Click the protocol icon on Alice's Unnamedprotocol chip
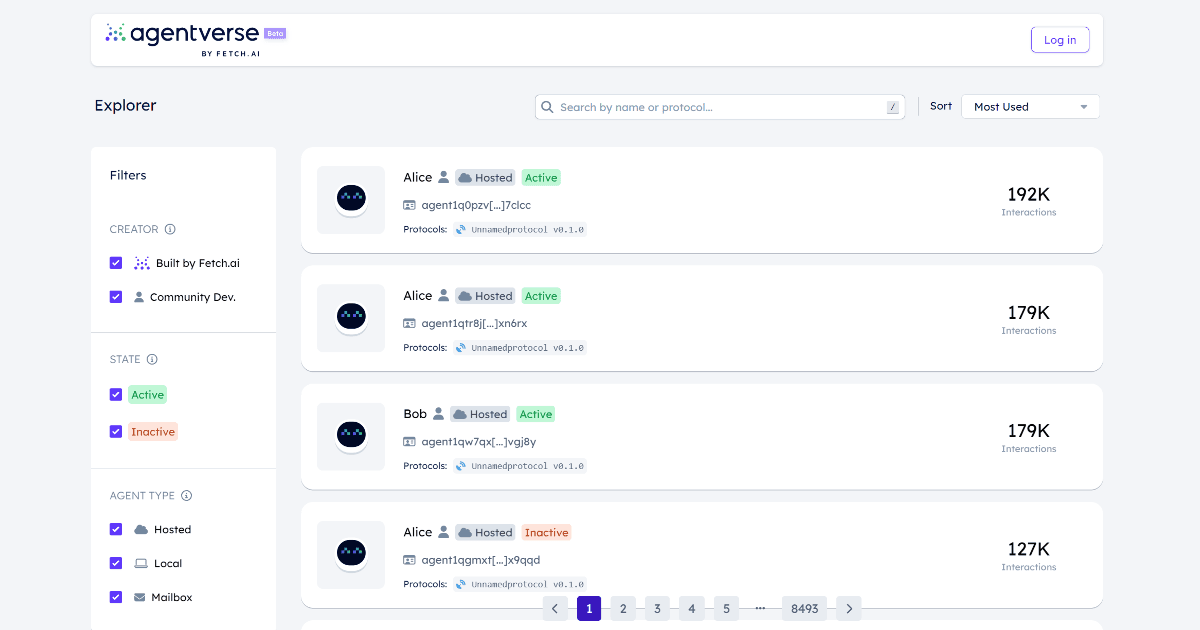The image size is (1200, 630). (x=459, y=229)
